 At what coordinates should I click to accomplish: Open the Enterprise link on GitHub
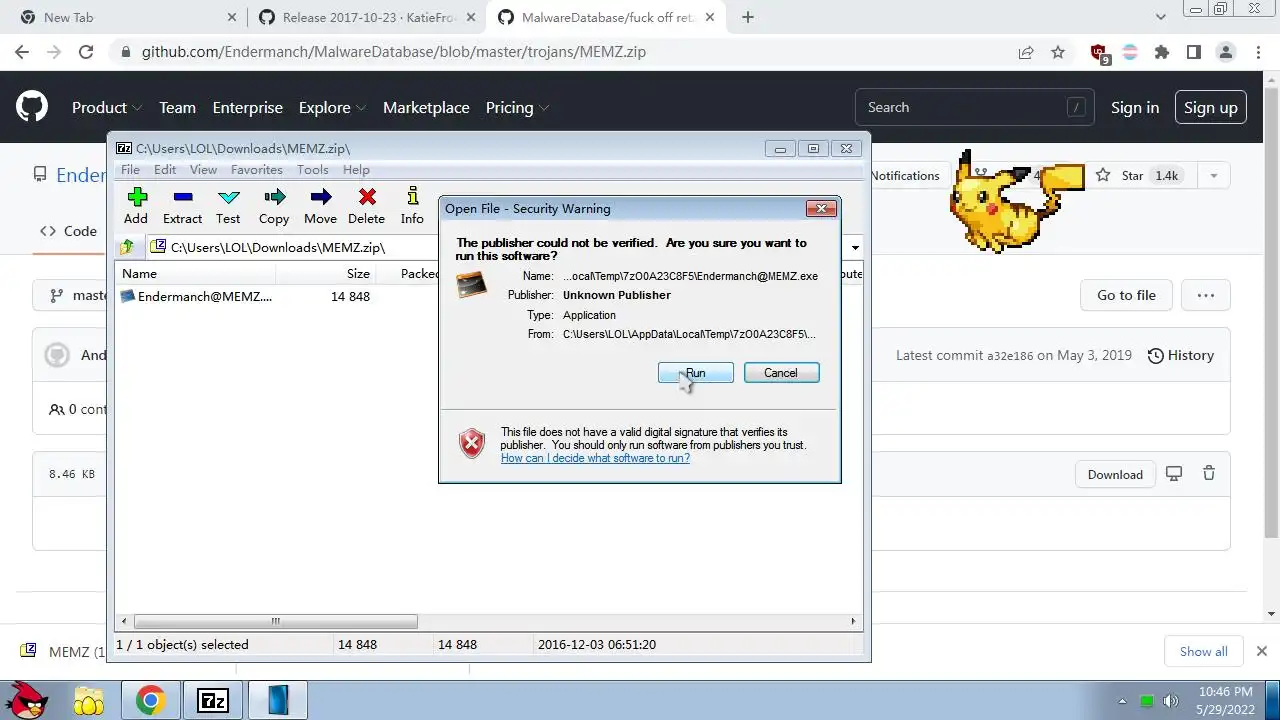coord(248,108)
